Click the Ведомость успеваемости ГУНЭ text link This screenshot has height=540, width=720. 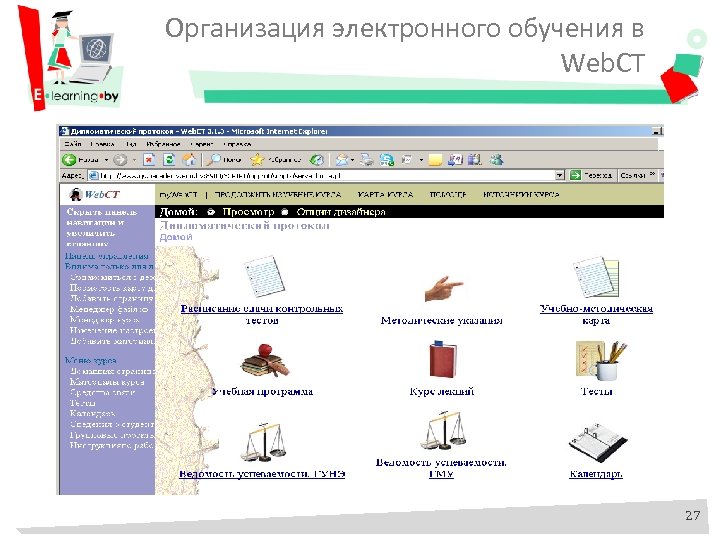262,474
